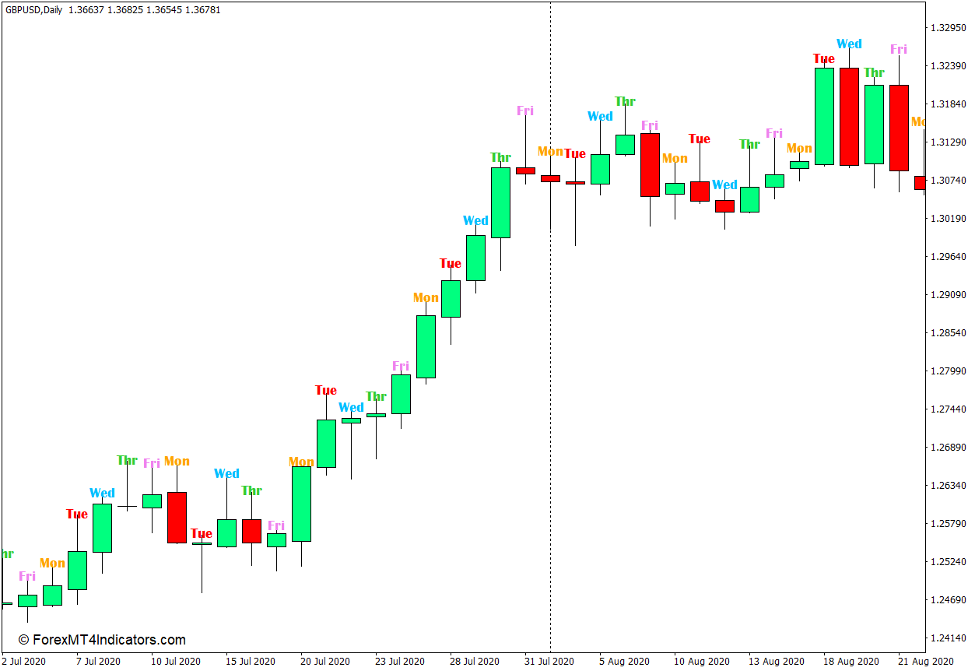The image size is (977, 672).
Task: Click the 1.30740 highlighted price label
Action: (x=950, y=180)
